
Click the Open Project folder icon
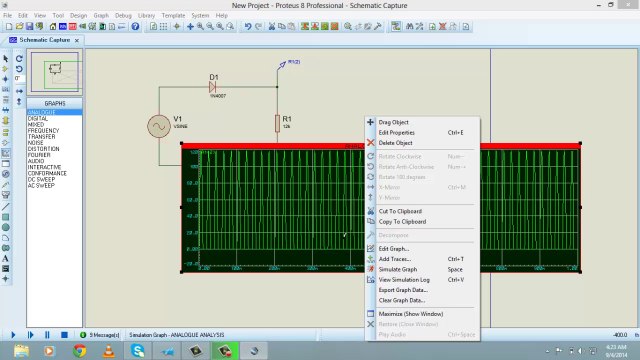(19, 27)
